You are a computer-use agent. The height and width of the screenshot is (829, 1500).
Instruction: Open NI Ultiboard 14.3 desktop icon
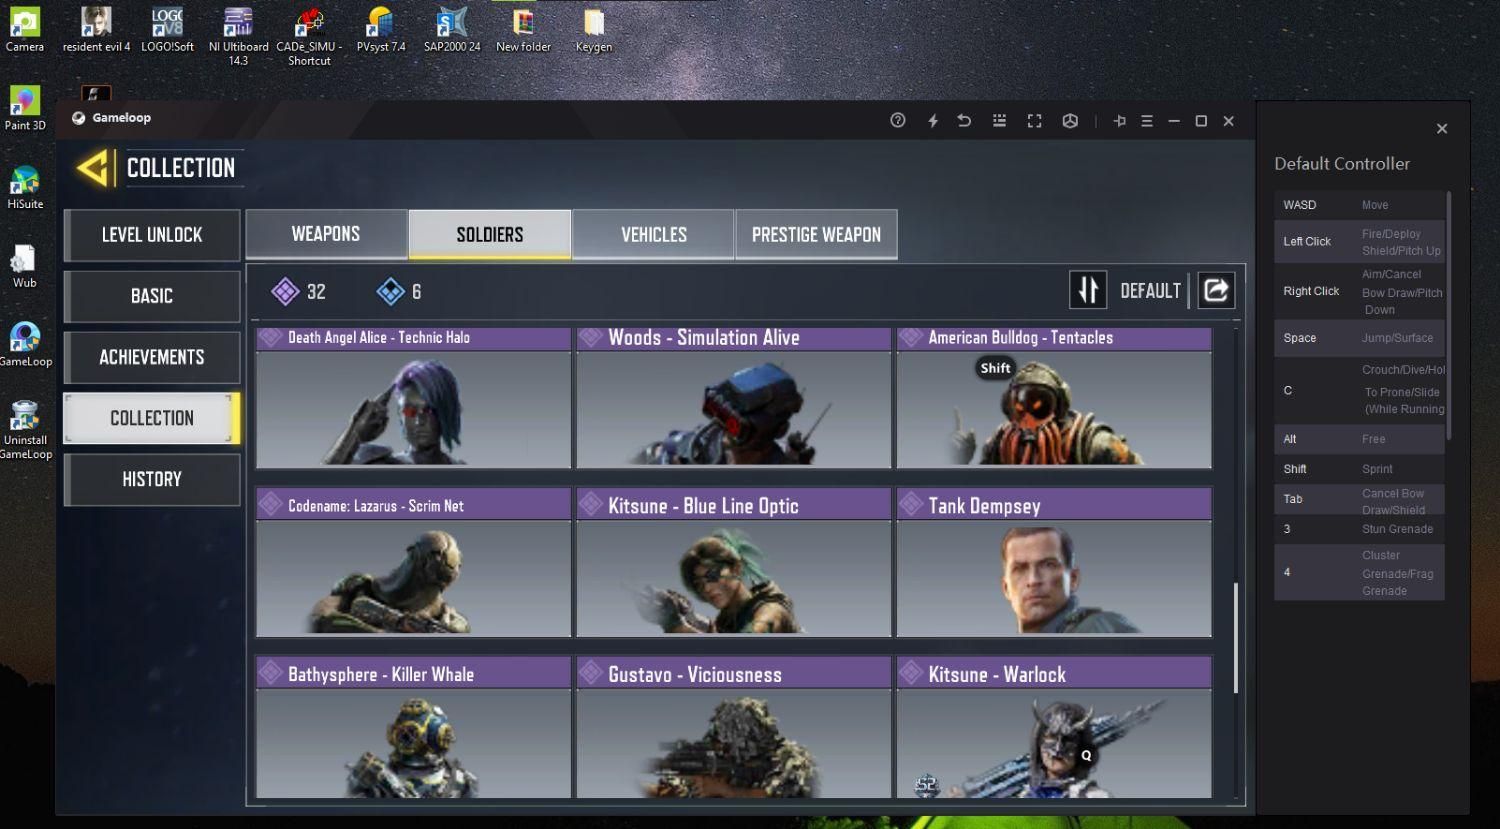click(238, 36)
